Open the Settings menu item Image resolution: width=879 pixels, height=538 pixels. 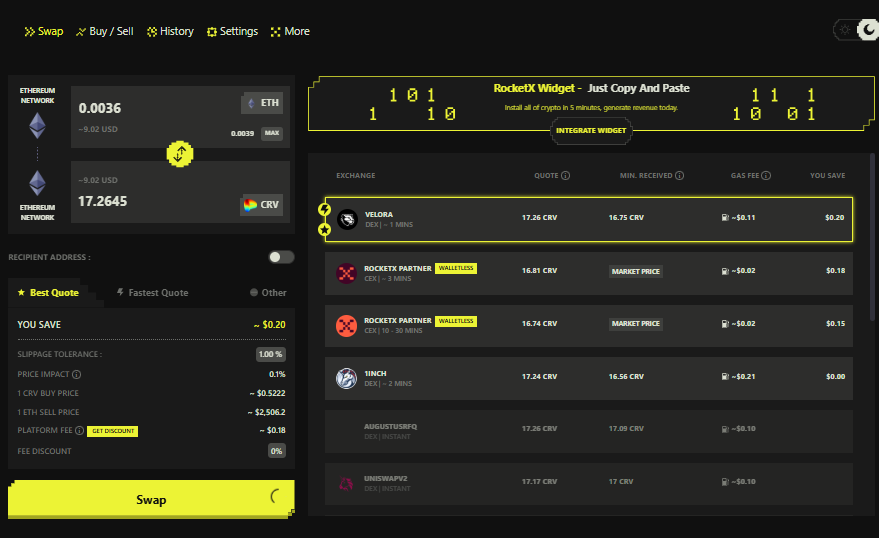click(x=232, y=31)
